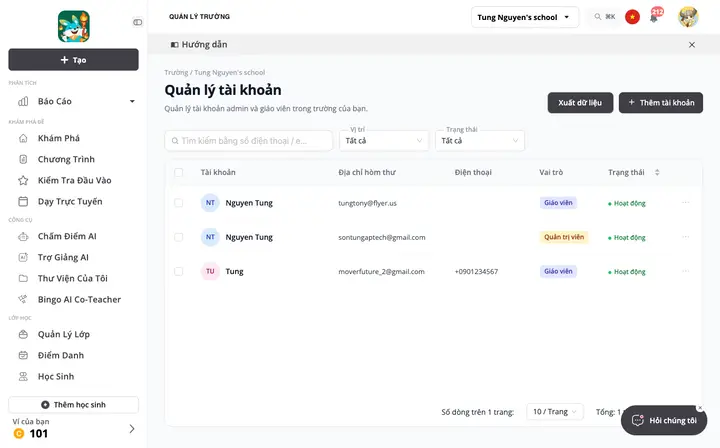Click the Chương Trình book icon

point(23,159)
